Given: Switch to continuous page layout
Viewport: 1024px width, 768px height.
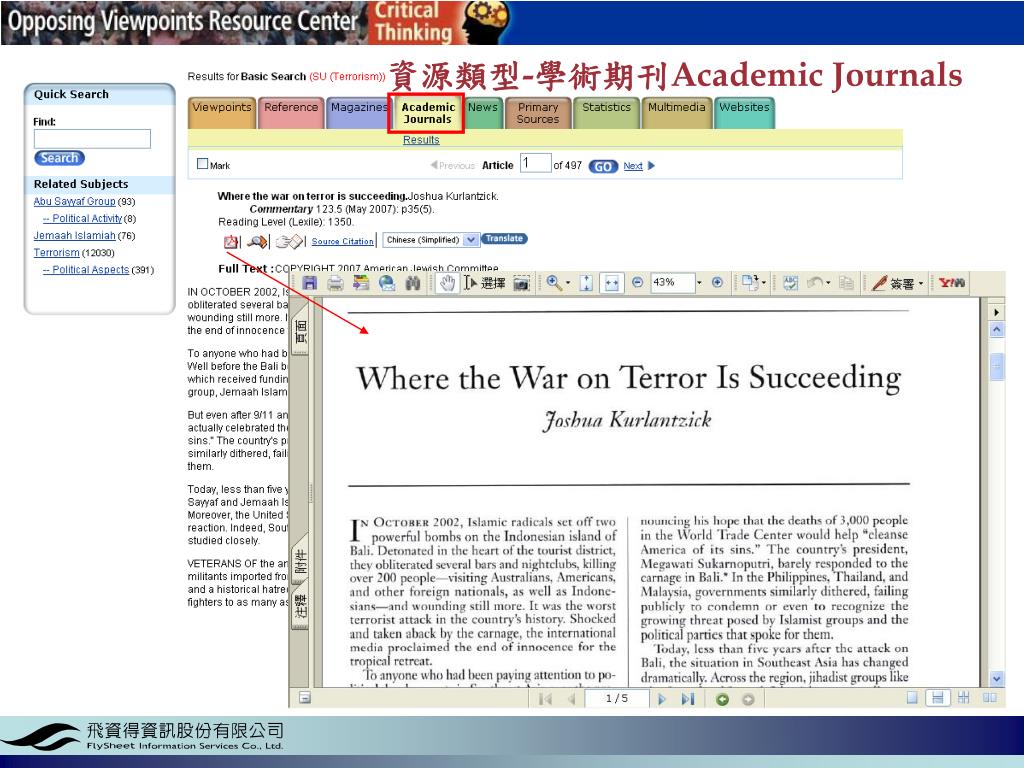Looking at the screenshot, I should [937, 698].
